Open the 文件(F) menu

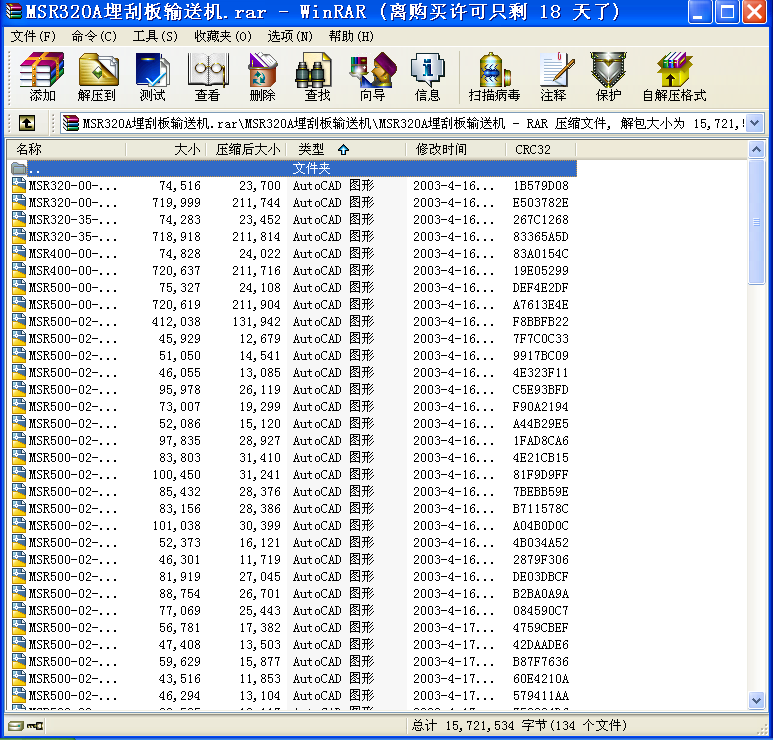(x=33, y=36)
